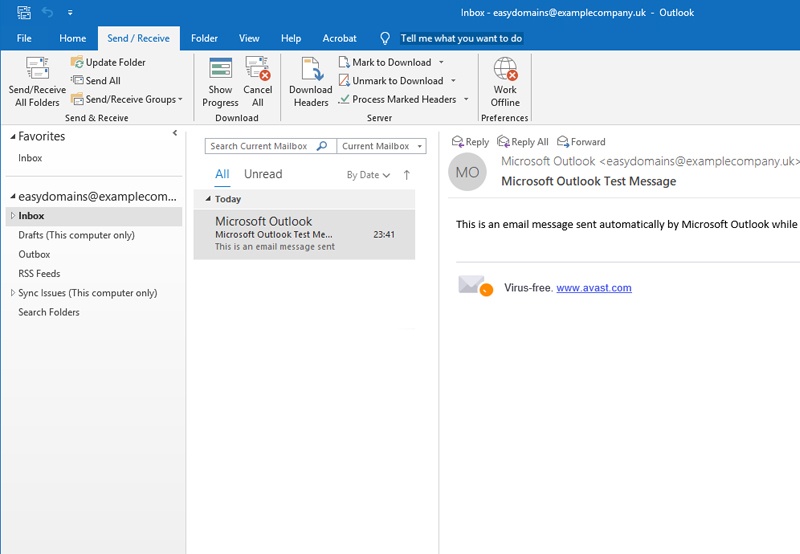Viewport: 800px width, 554px height.
Task: Open Send/Receive Groups dropdown
Action: (127, 99)
